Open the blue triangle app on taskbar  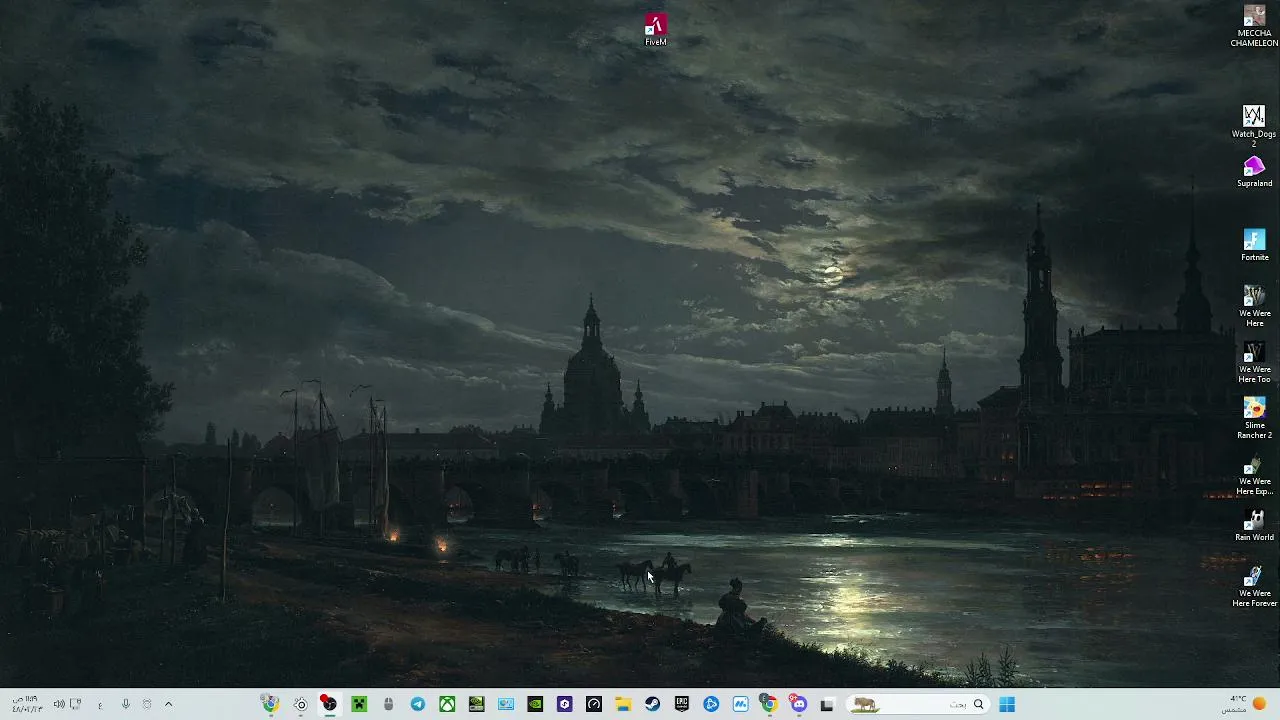[711, 704]
